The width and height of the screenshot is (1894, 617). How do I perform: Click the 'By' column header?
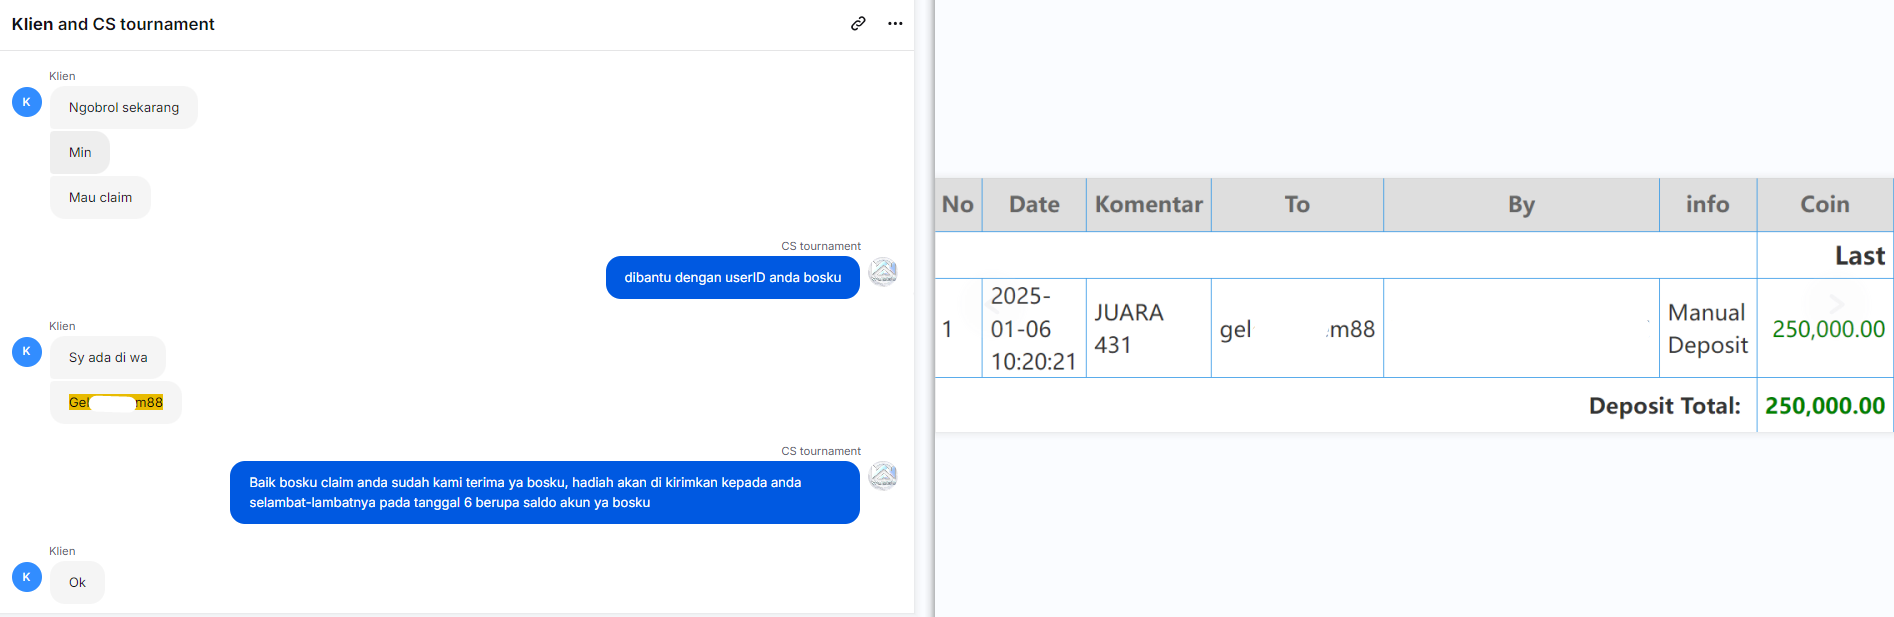pos(1521,205)
